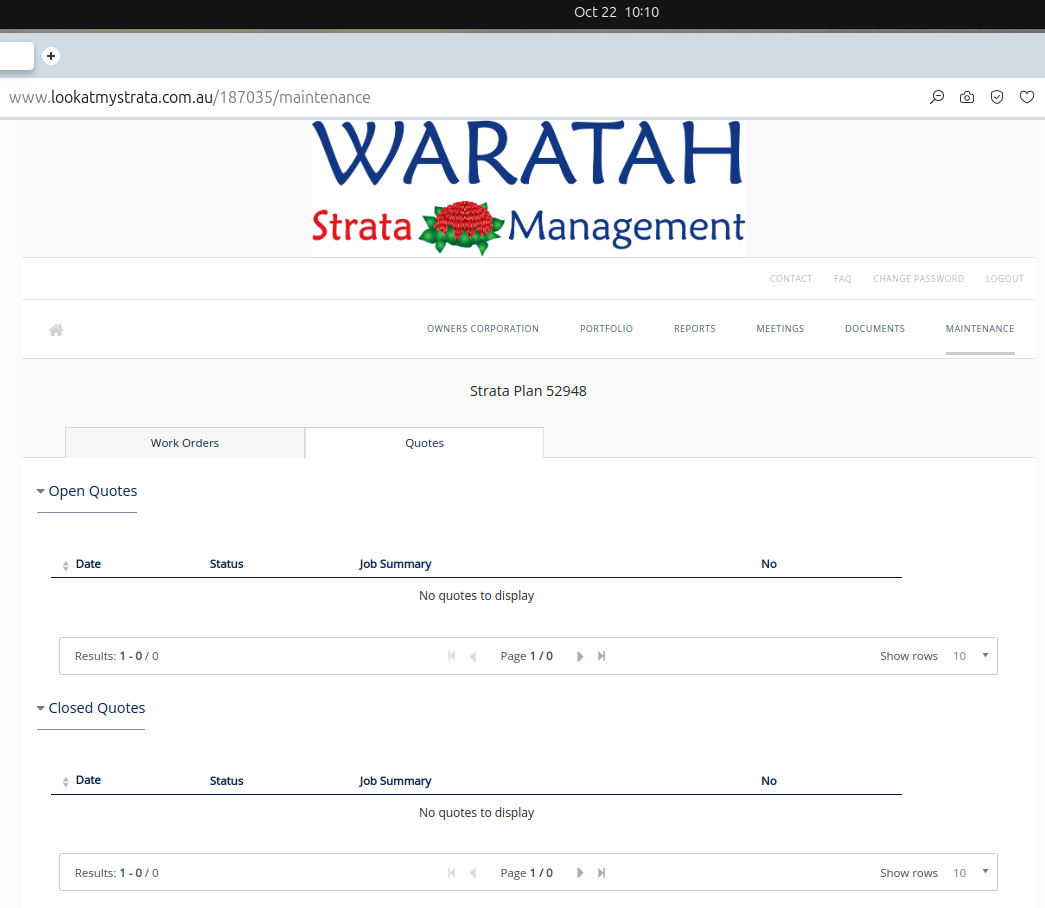Go to first page in Open Quotes
Screen dimensions: 1045x908
[452, 657]
